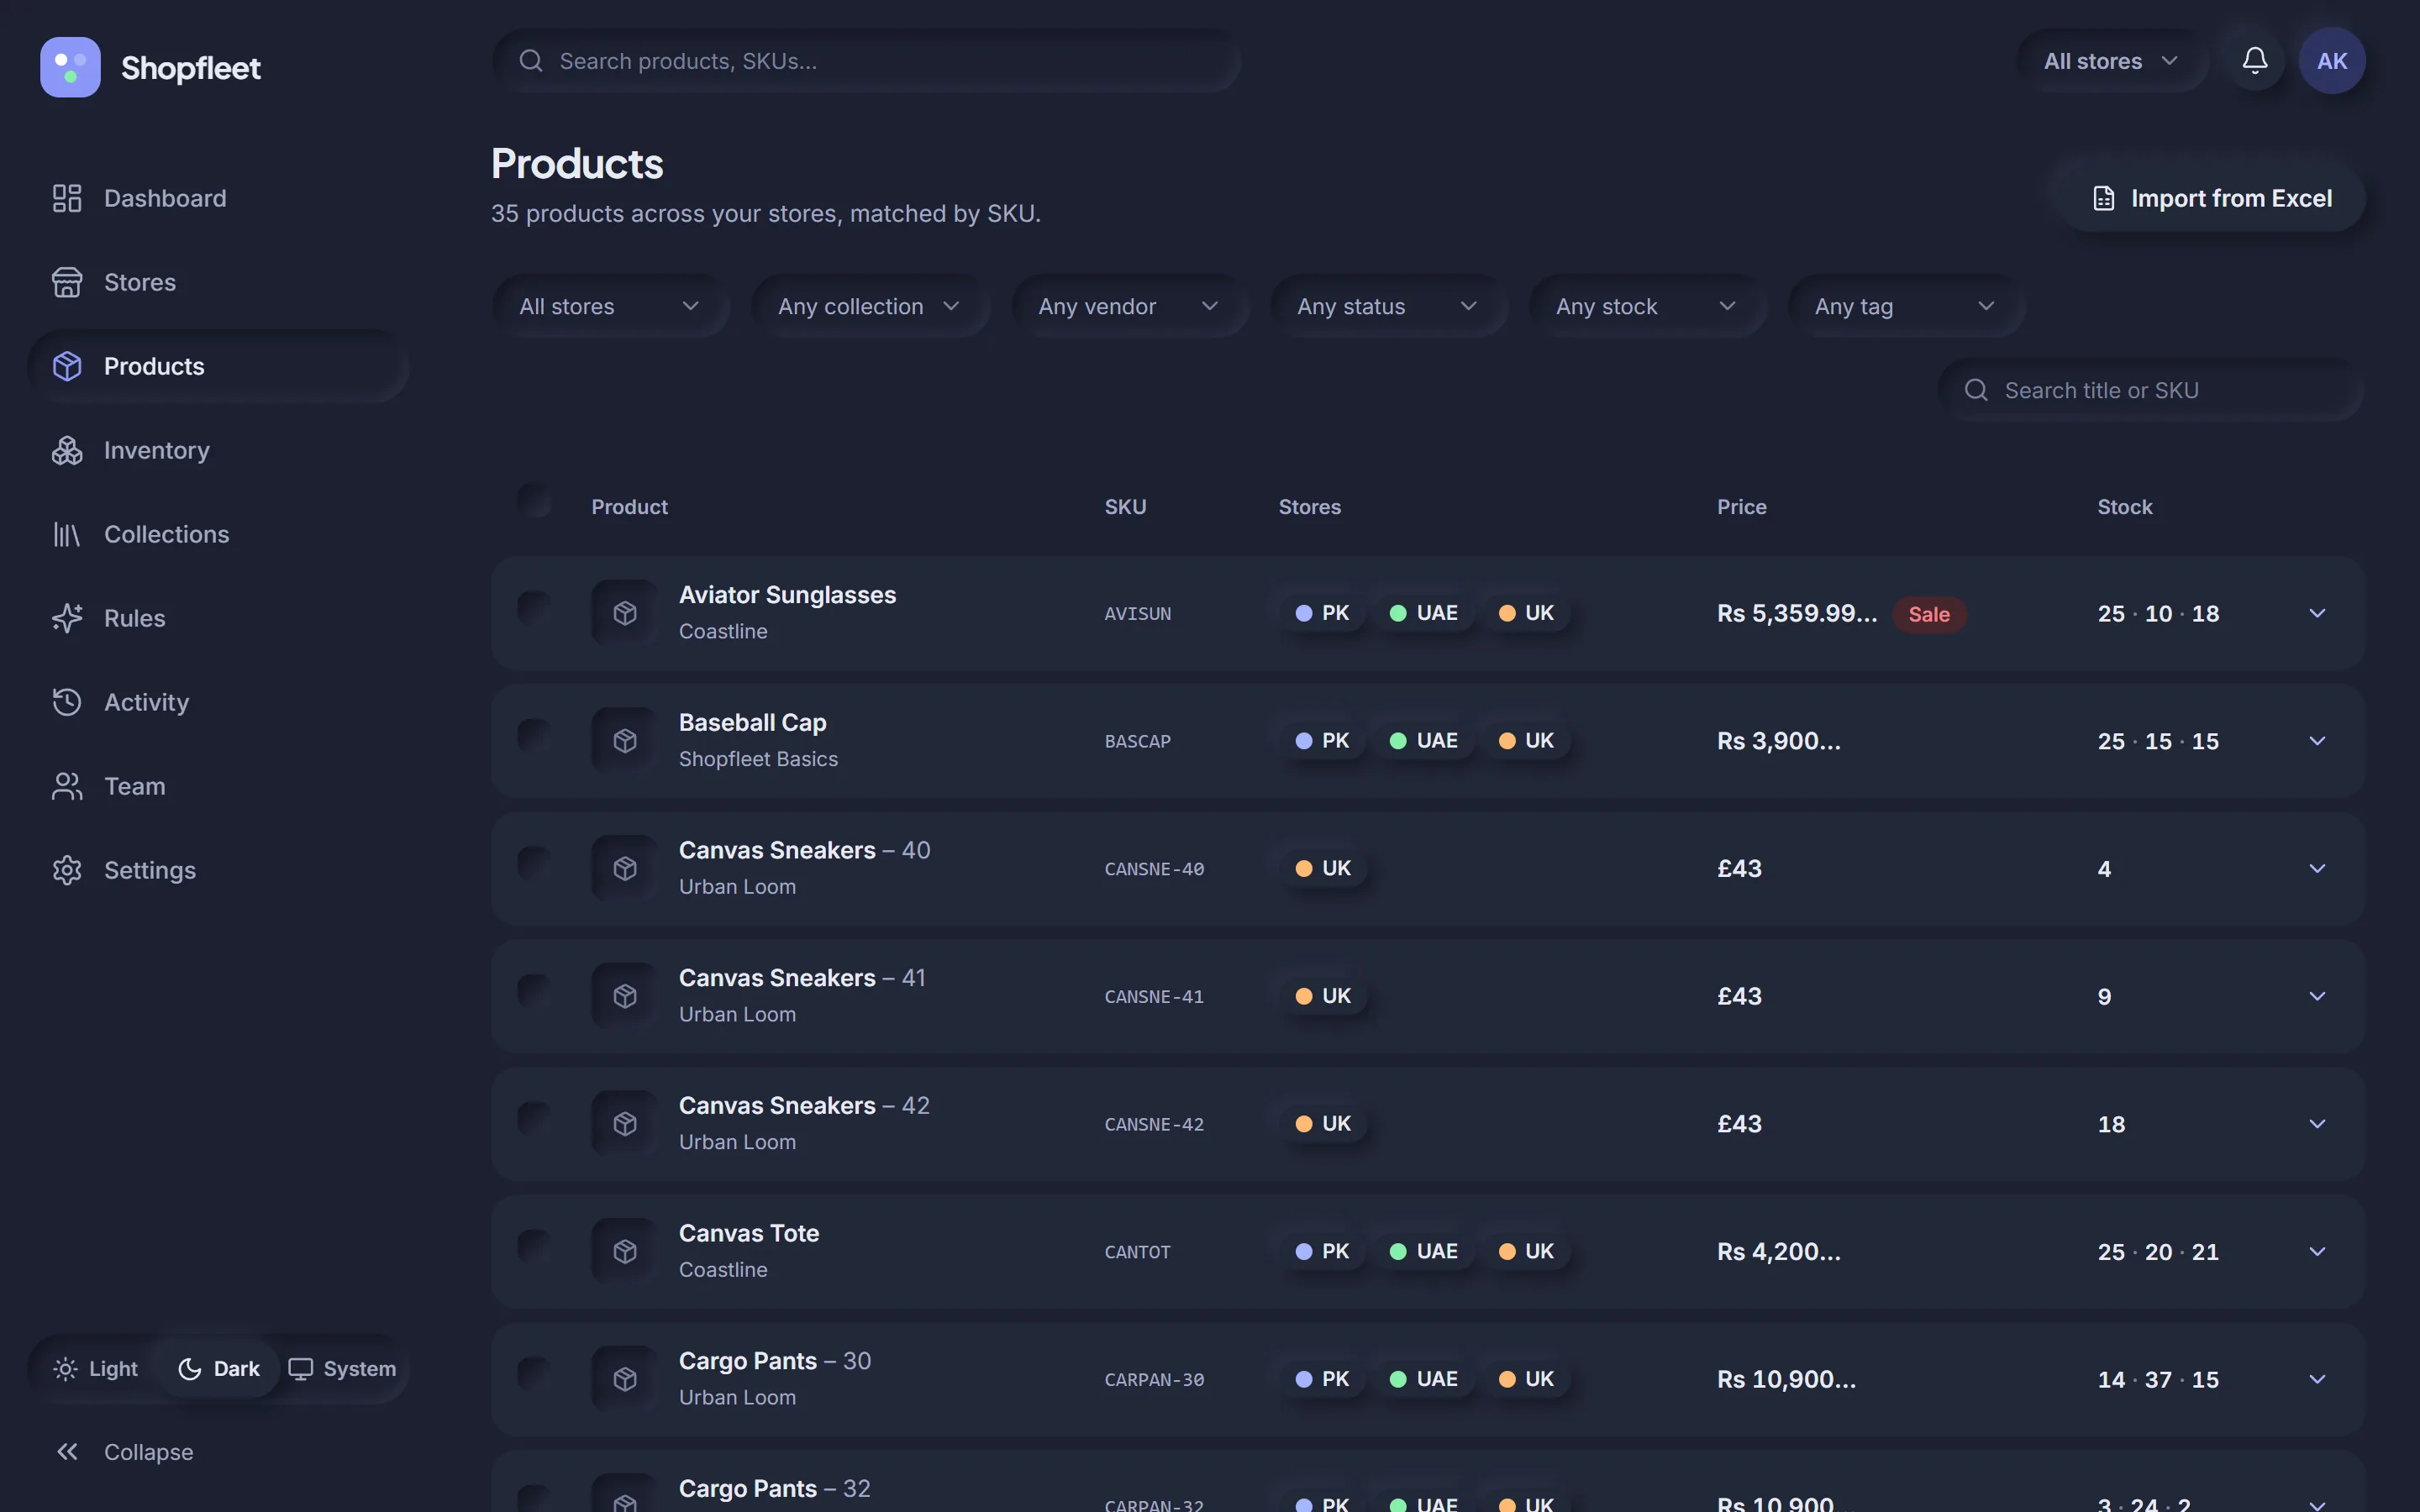Screen dimensions: 2420x1512
Task: Open the Any tag filter dropdown
Action: (x=1906, y=306)
